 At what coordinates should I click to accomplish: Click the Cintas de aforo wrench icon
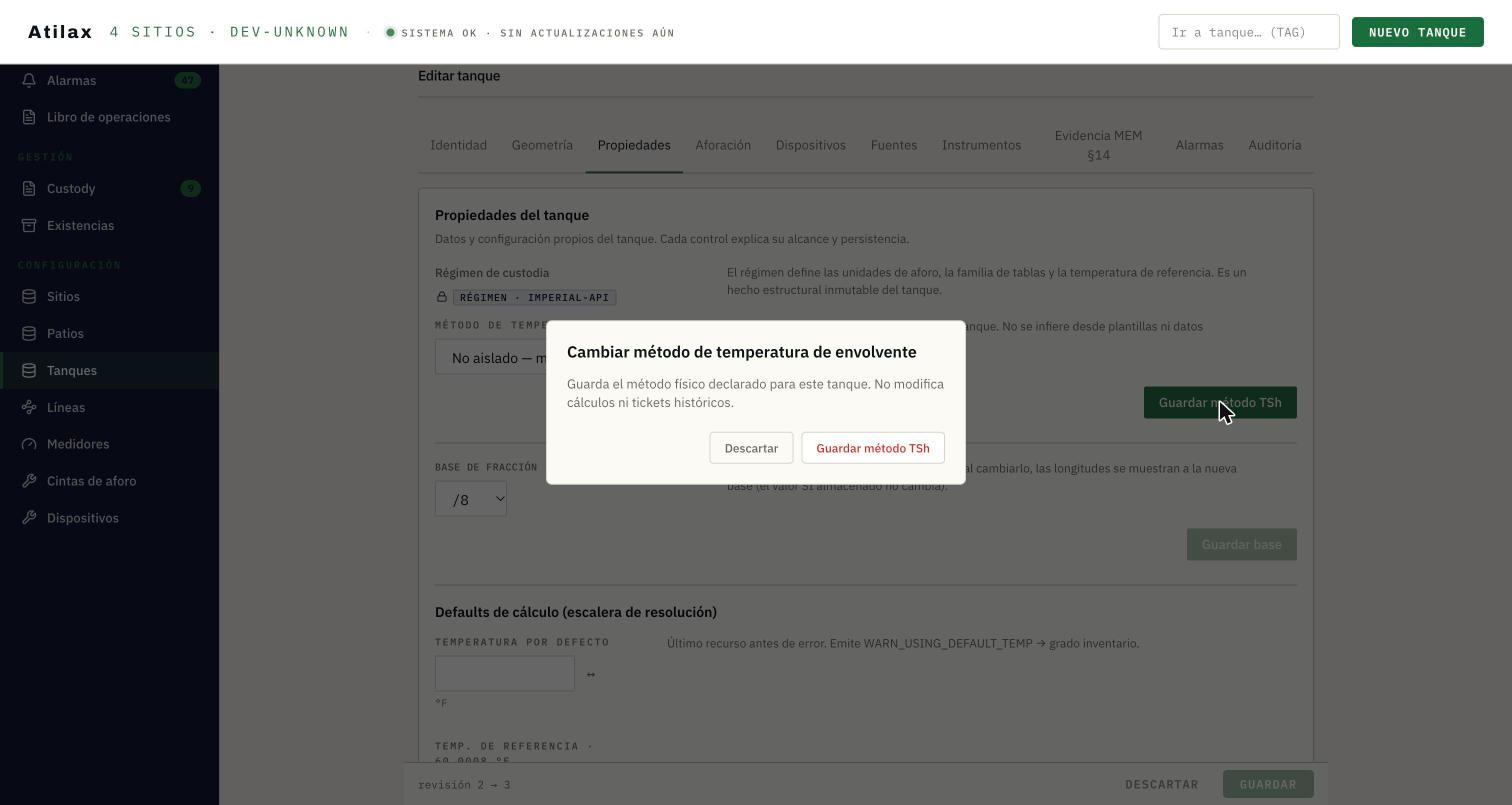coord(29,481)
